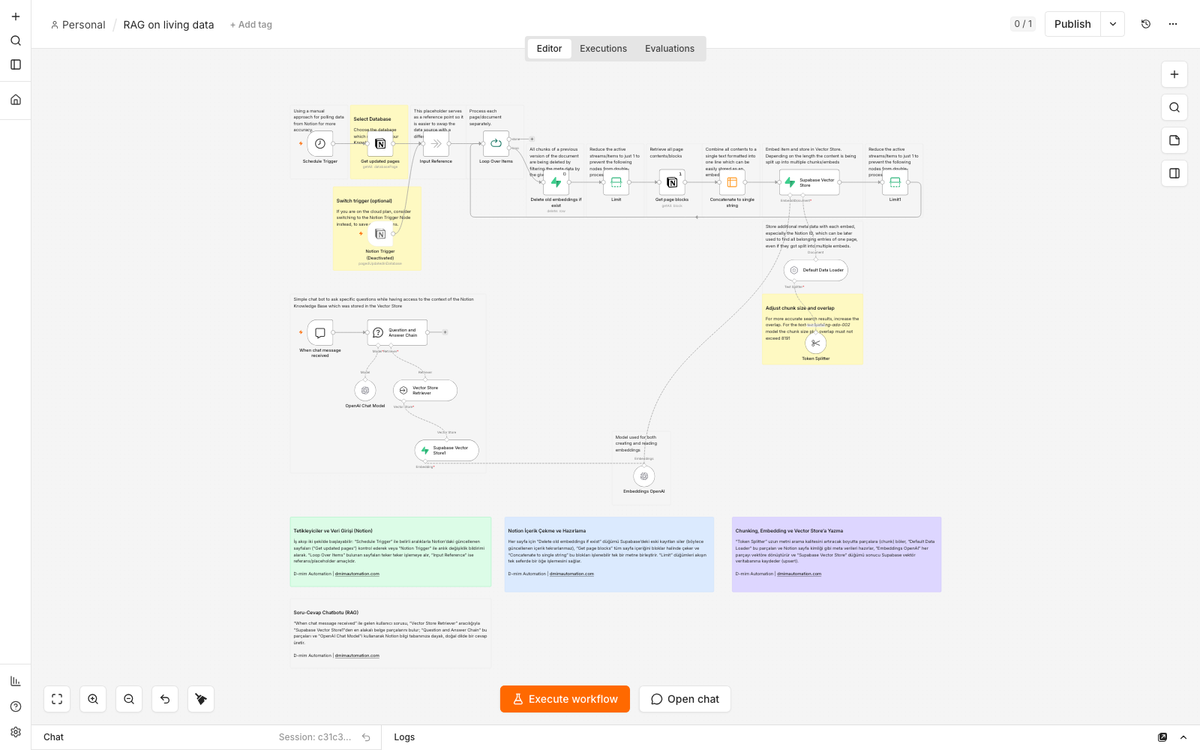Image resolution: width=1200 pixels, height=750 pixels.
Task: Toggle the left sidebar panel icon
Action: (x=15, y=65)
